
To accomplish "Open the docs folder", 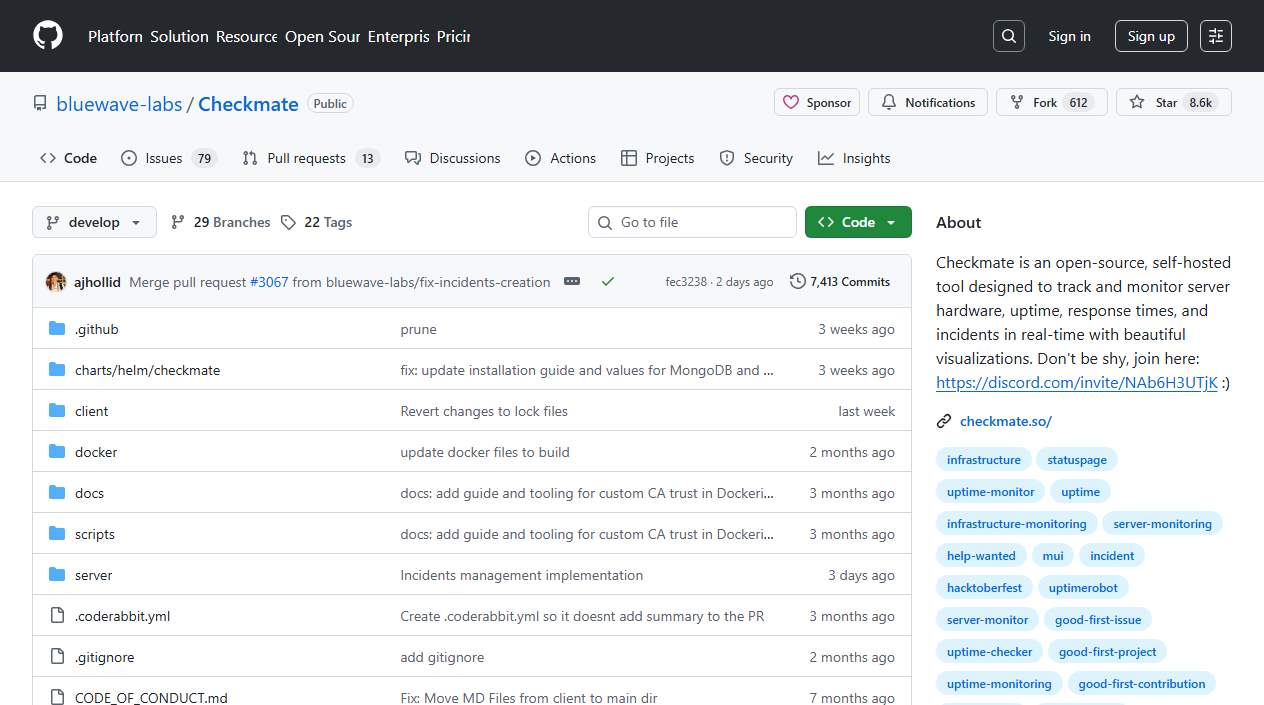I will (x=89, y=493).
